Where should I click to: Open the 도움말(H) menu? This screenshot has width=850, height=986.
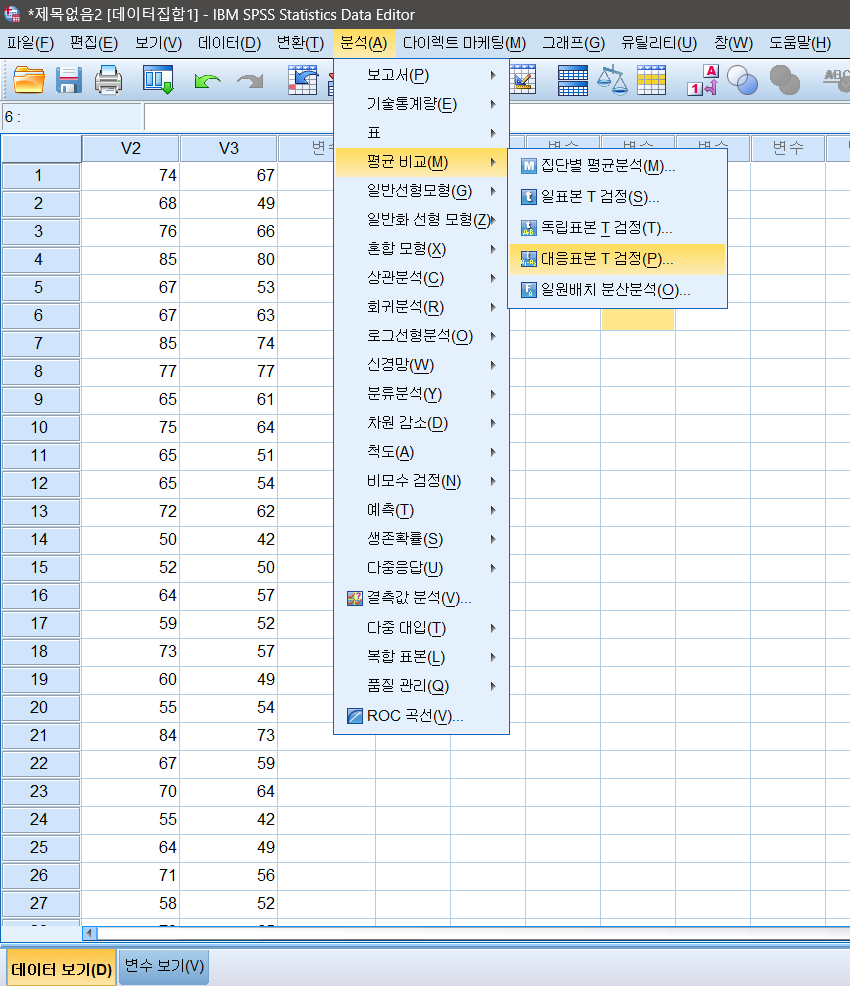(x=800, y=43)
